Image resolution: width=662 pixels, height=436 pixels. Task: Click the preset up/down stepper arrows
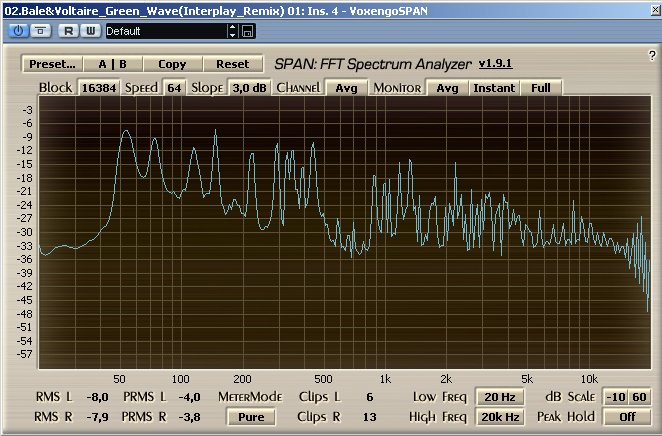point(233,31)
